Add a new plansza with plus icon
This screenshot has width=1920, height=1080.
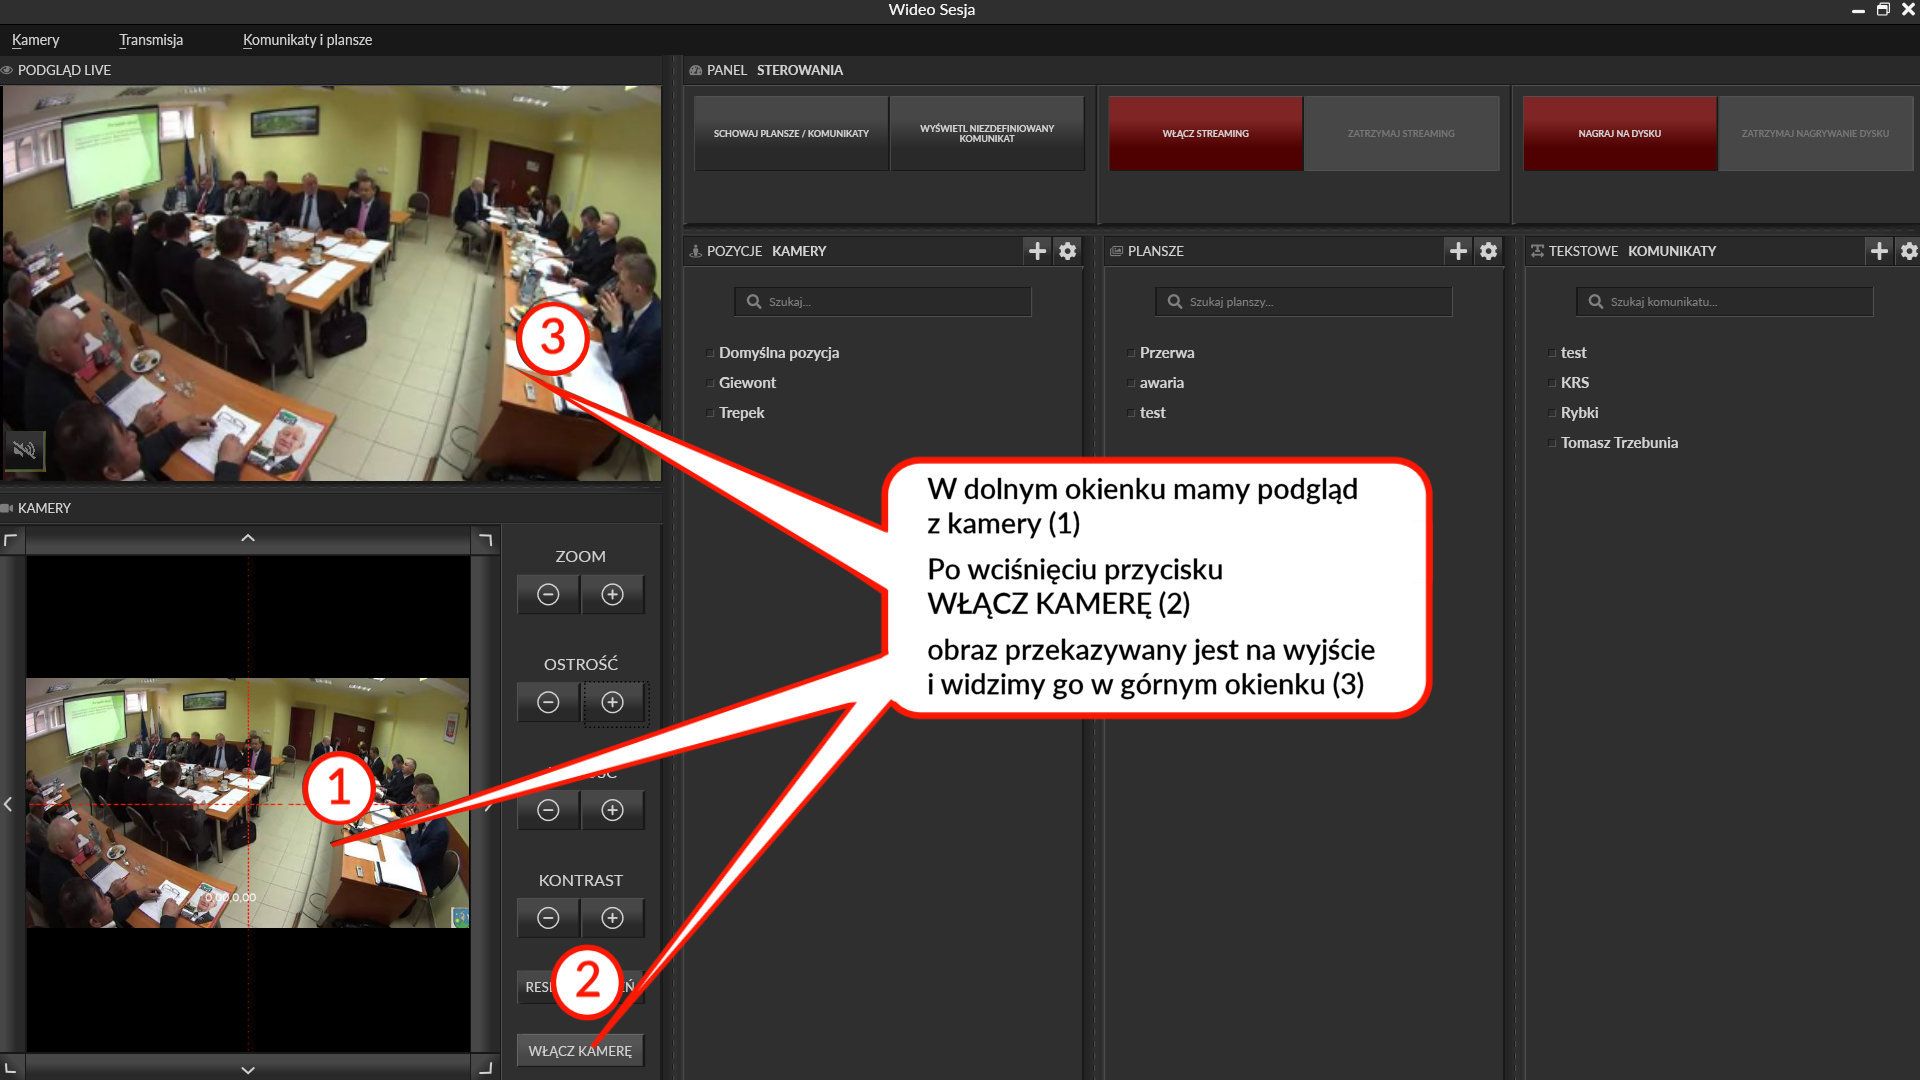1458,251
